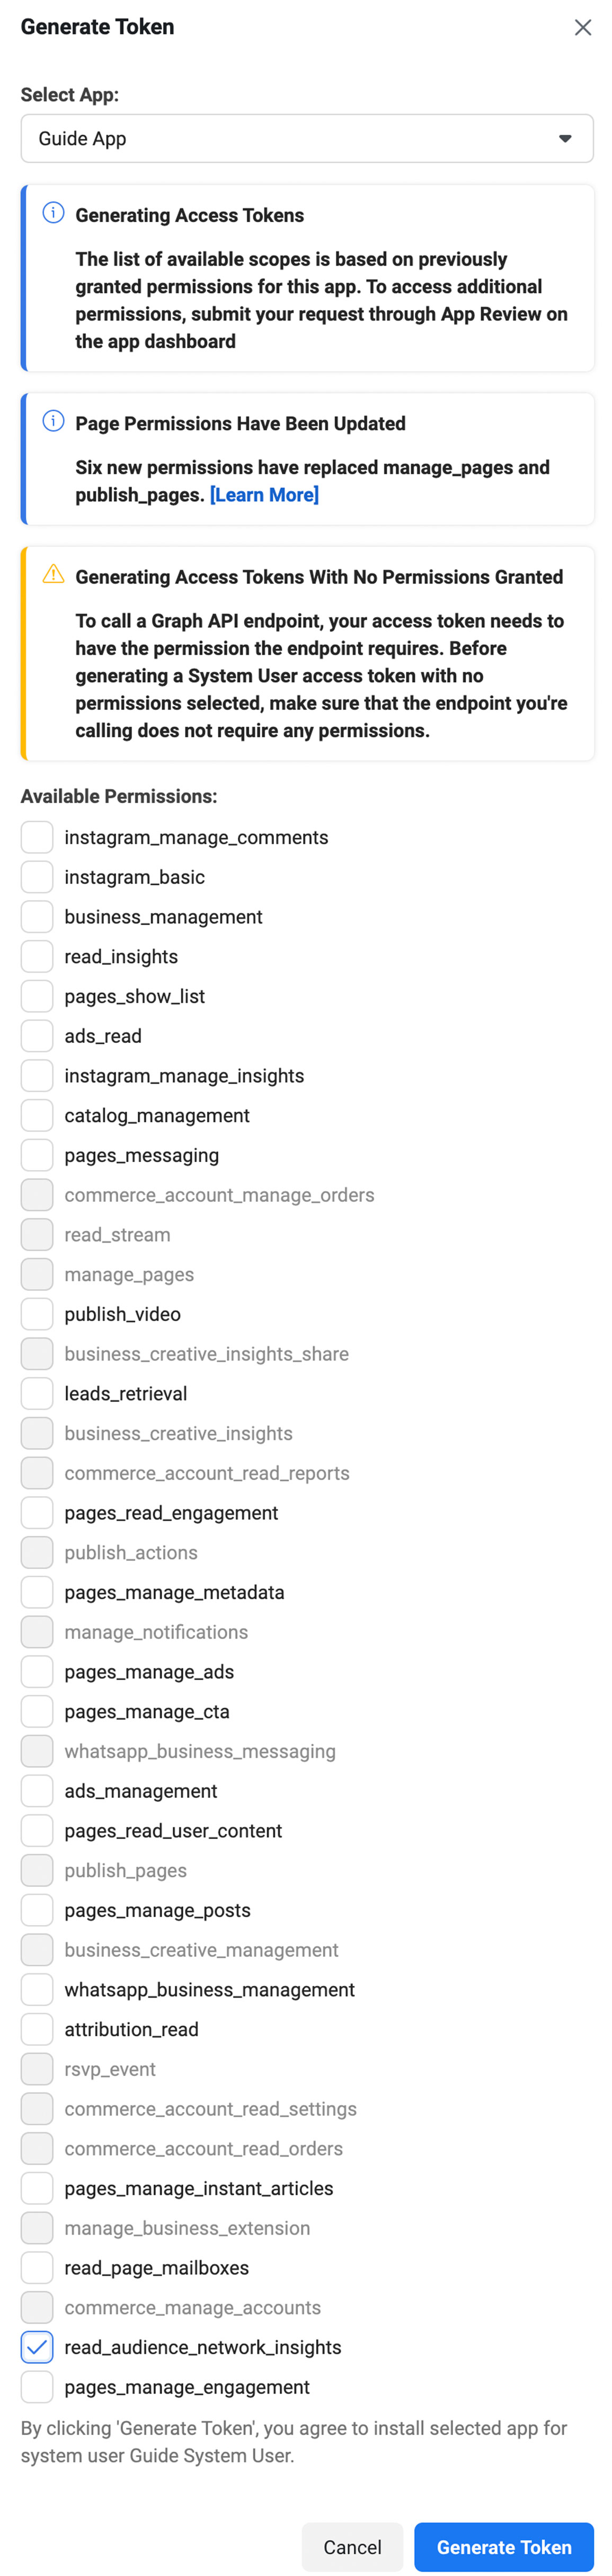Check the pages_messaging checkbox
This screenshot has height=2576, width=612.
(37, 1155)
